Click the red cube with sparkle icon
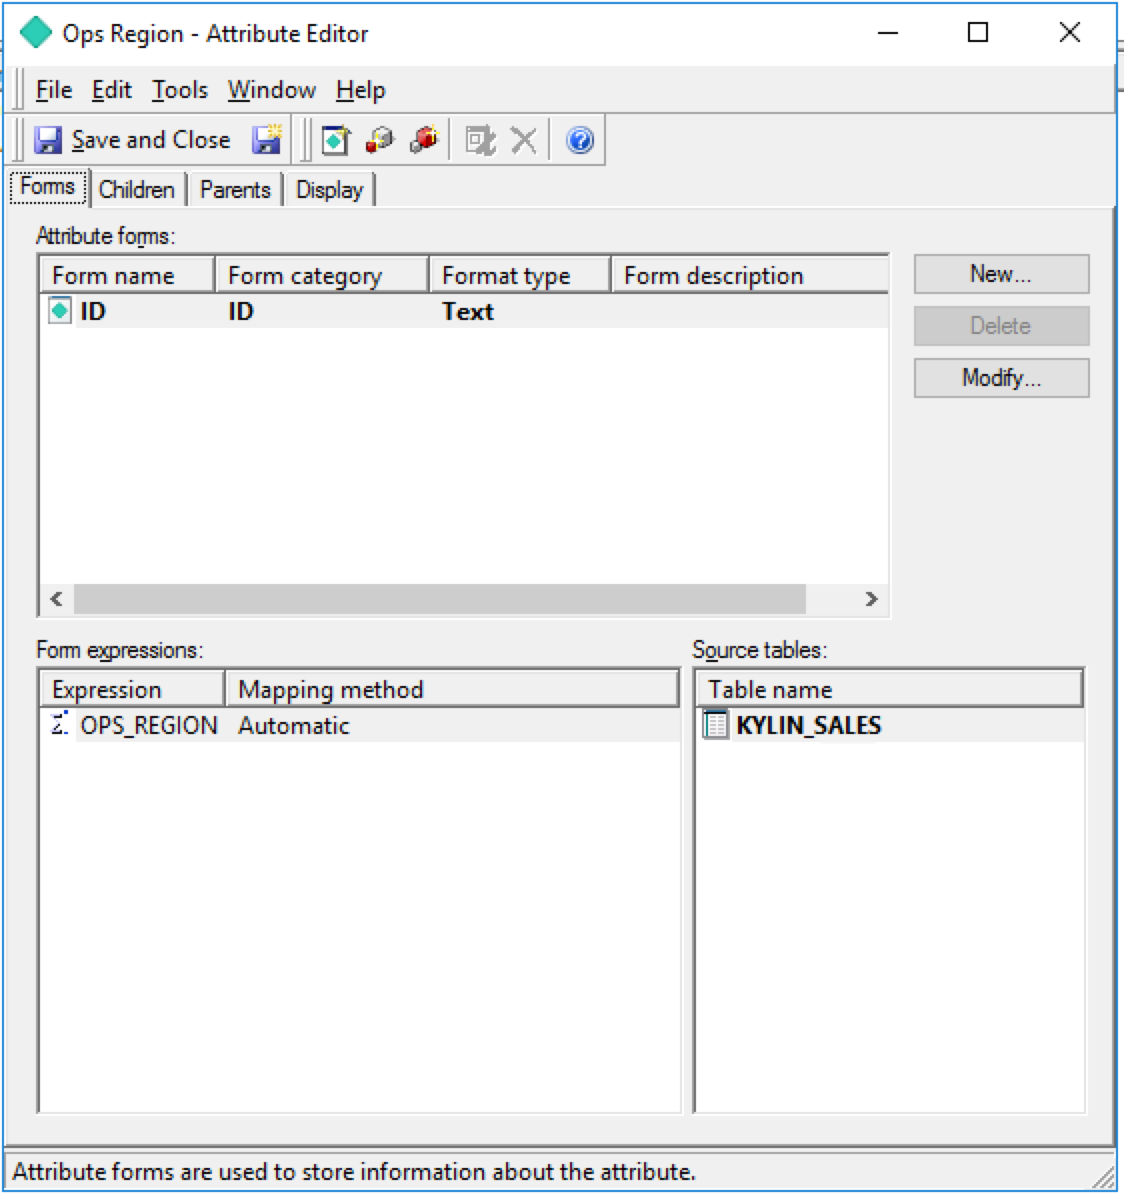The image size is (1124, 1198). pos(424,140)
